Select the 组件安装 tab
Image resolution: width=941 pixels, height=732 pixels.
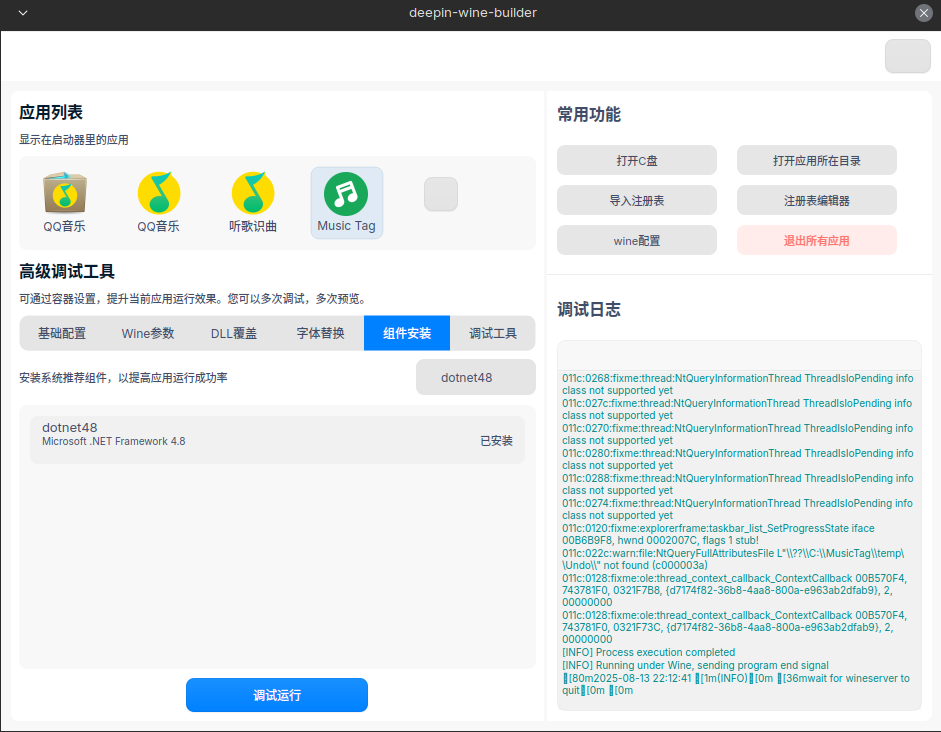point(407,333)
